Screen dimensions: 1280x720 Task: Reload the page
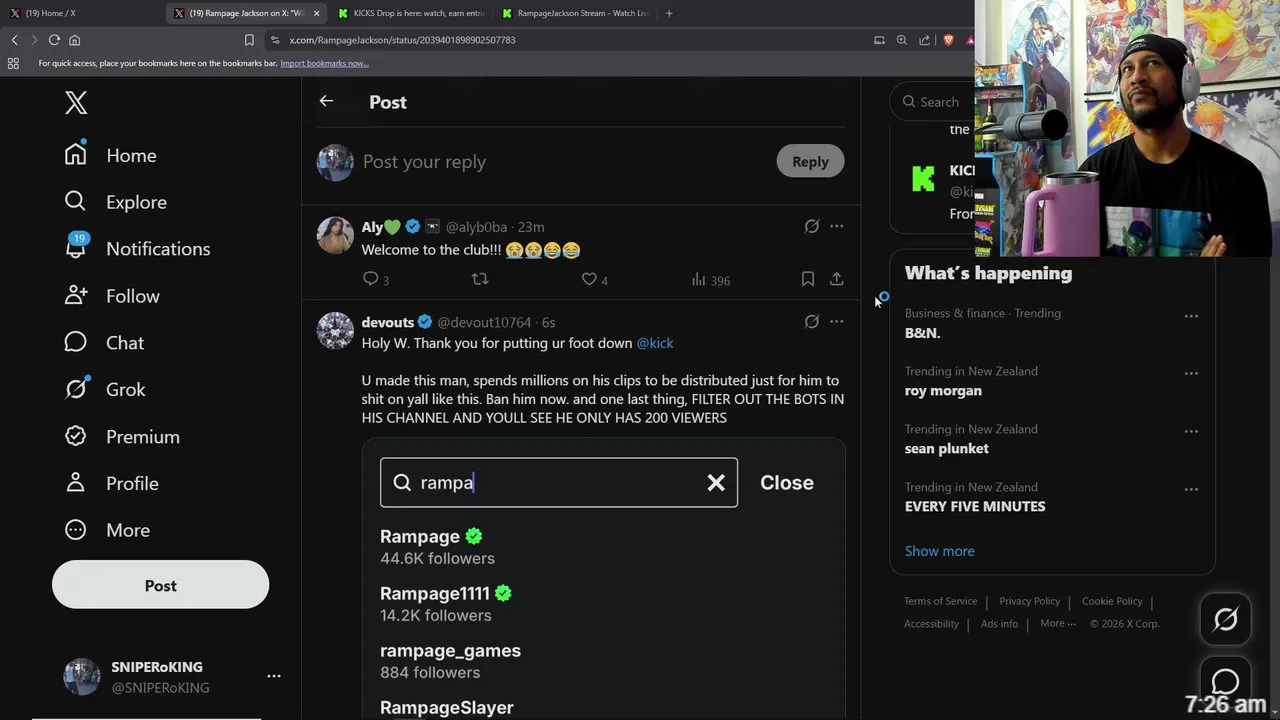(54, 40)
